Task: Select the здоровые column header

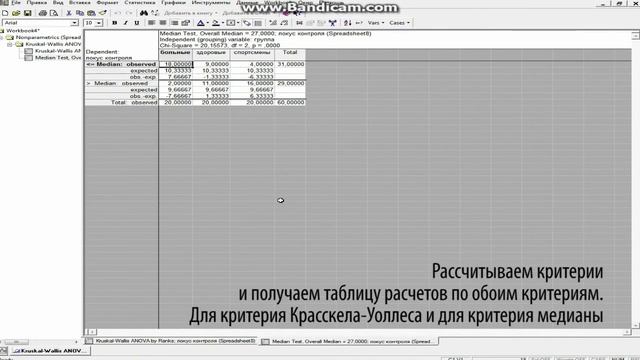Action: pyautogui.click(x=211, y=54)
